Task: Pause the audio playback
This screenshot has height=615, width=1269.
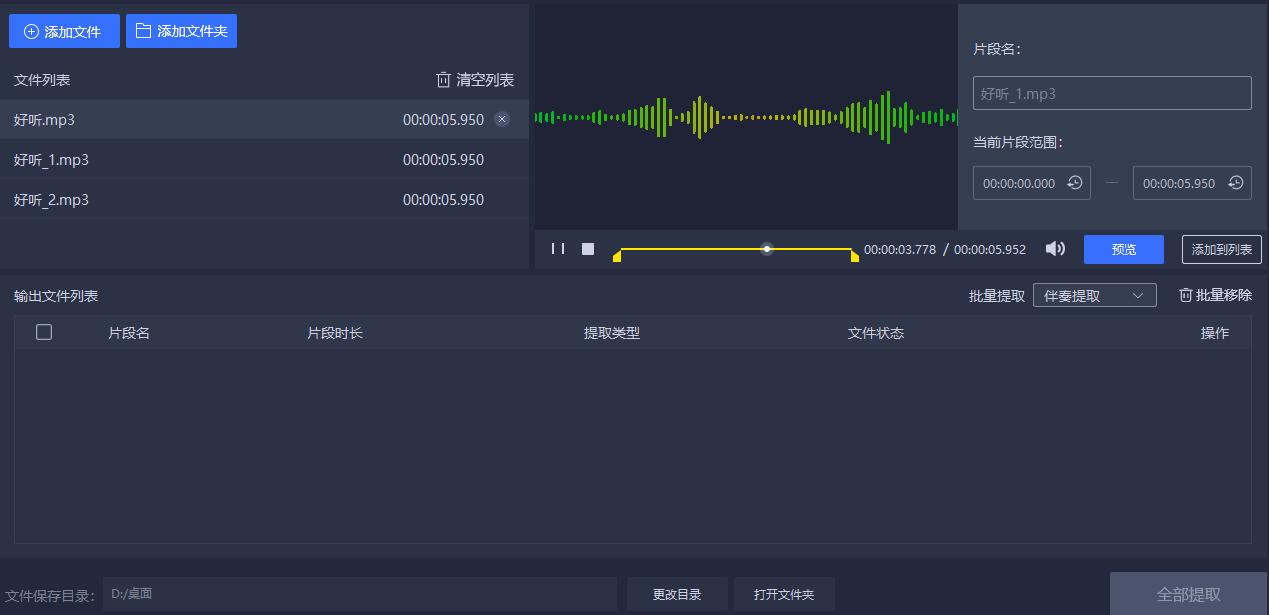Action: 557,248
